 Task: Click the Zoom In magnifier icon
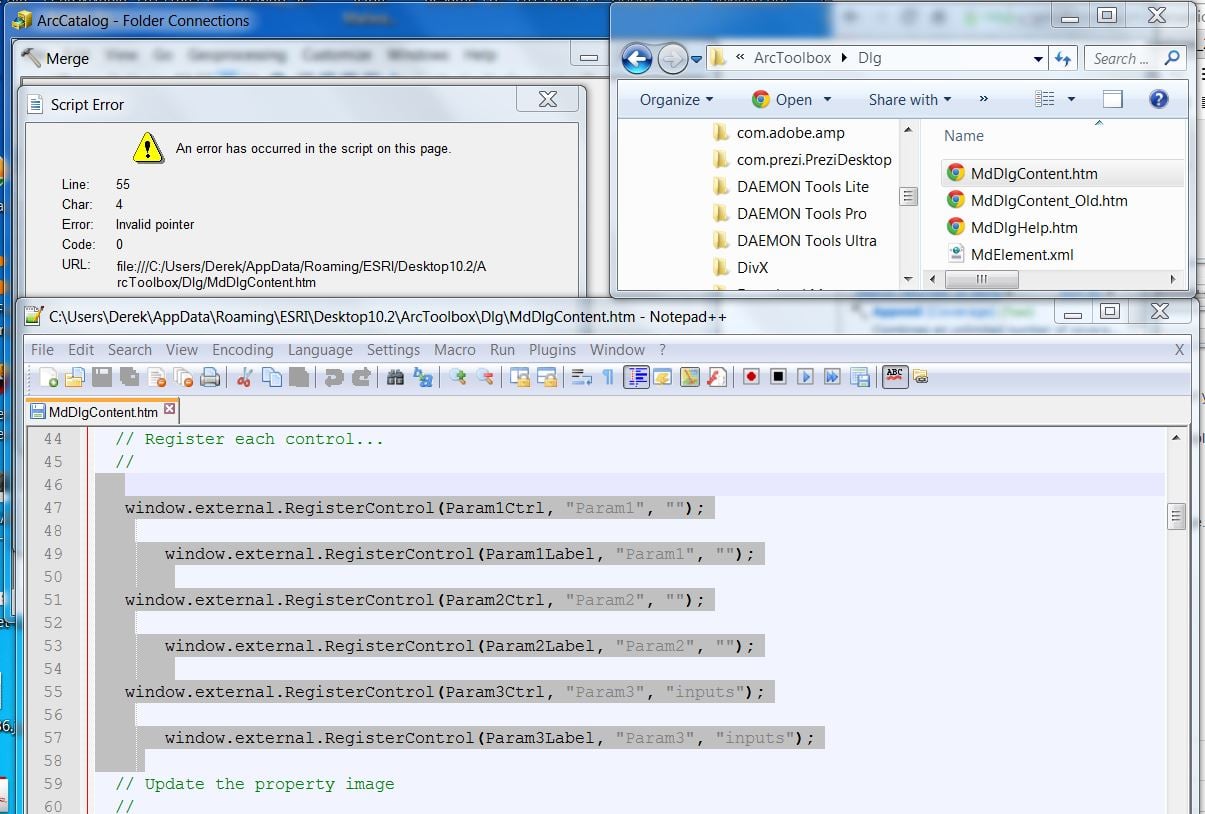pos(457,377)
